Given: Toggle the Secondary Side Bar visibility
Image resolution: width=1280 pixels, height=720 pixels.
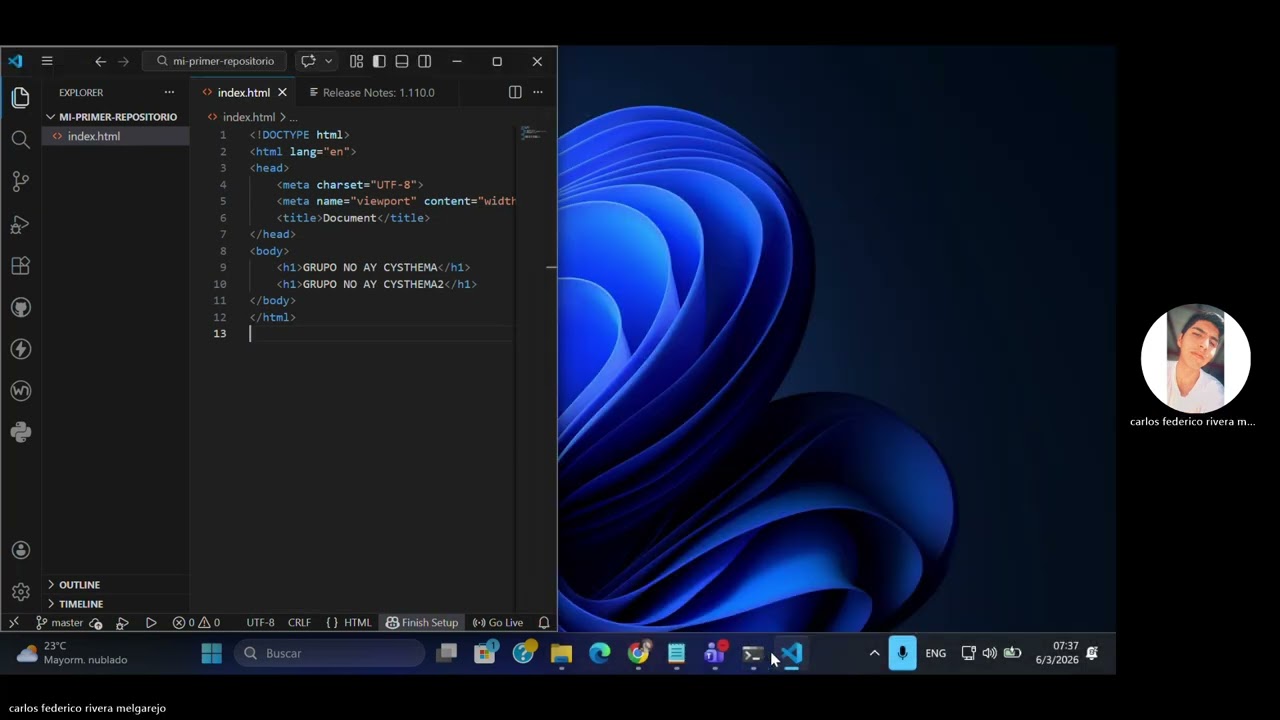Looking at the screenshot, I should click(x=425, y=61).
